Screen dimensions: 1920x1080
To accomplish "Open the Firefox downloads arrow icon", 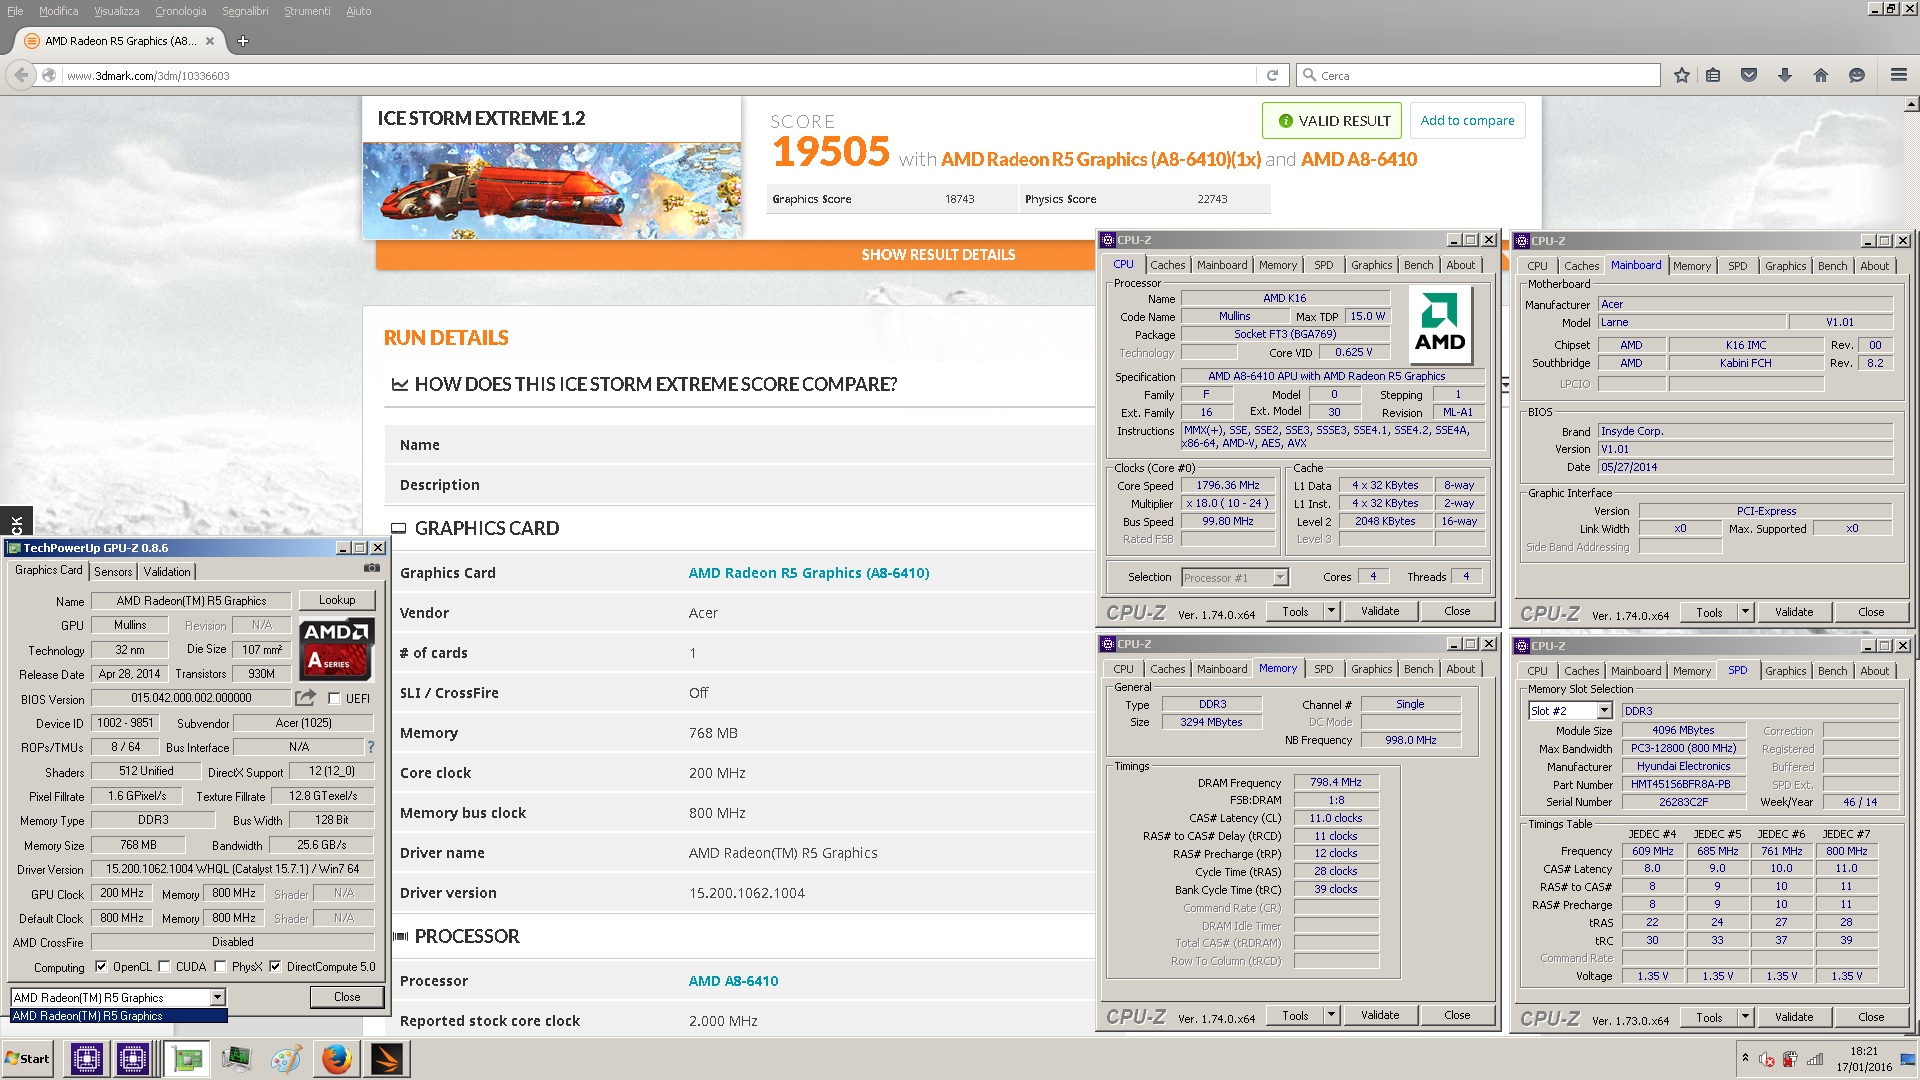I will (1785, 75).
